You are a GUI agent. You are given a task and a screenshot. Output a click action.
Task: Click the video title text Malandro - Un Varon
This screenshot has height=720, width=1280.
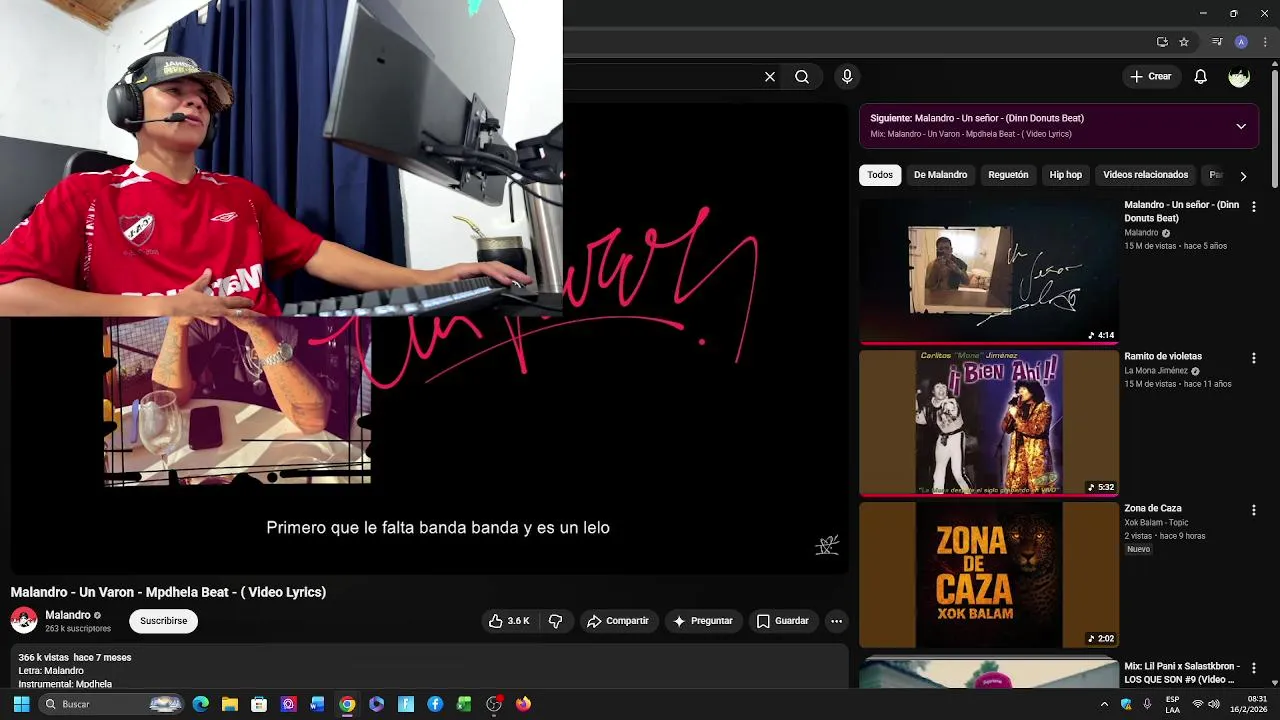click(168, 592)
